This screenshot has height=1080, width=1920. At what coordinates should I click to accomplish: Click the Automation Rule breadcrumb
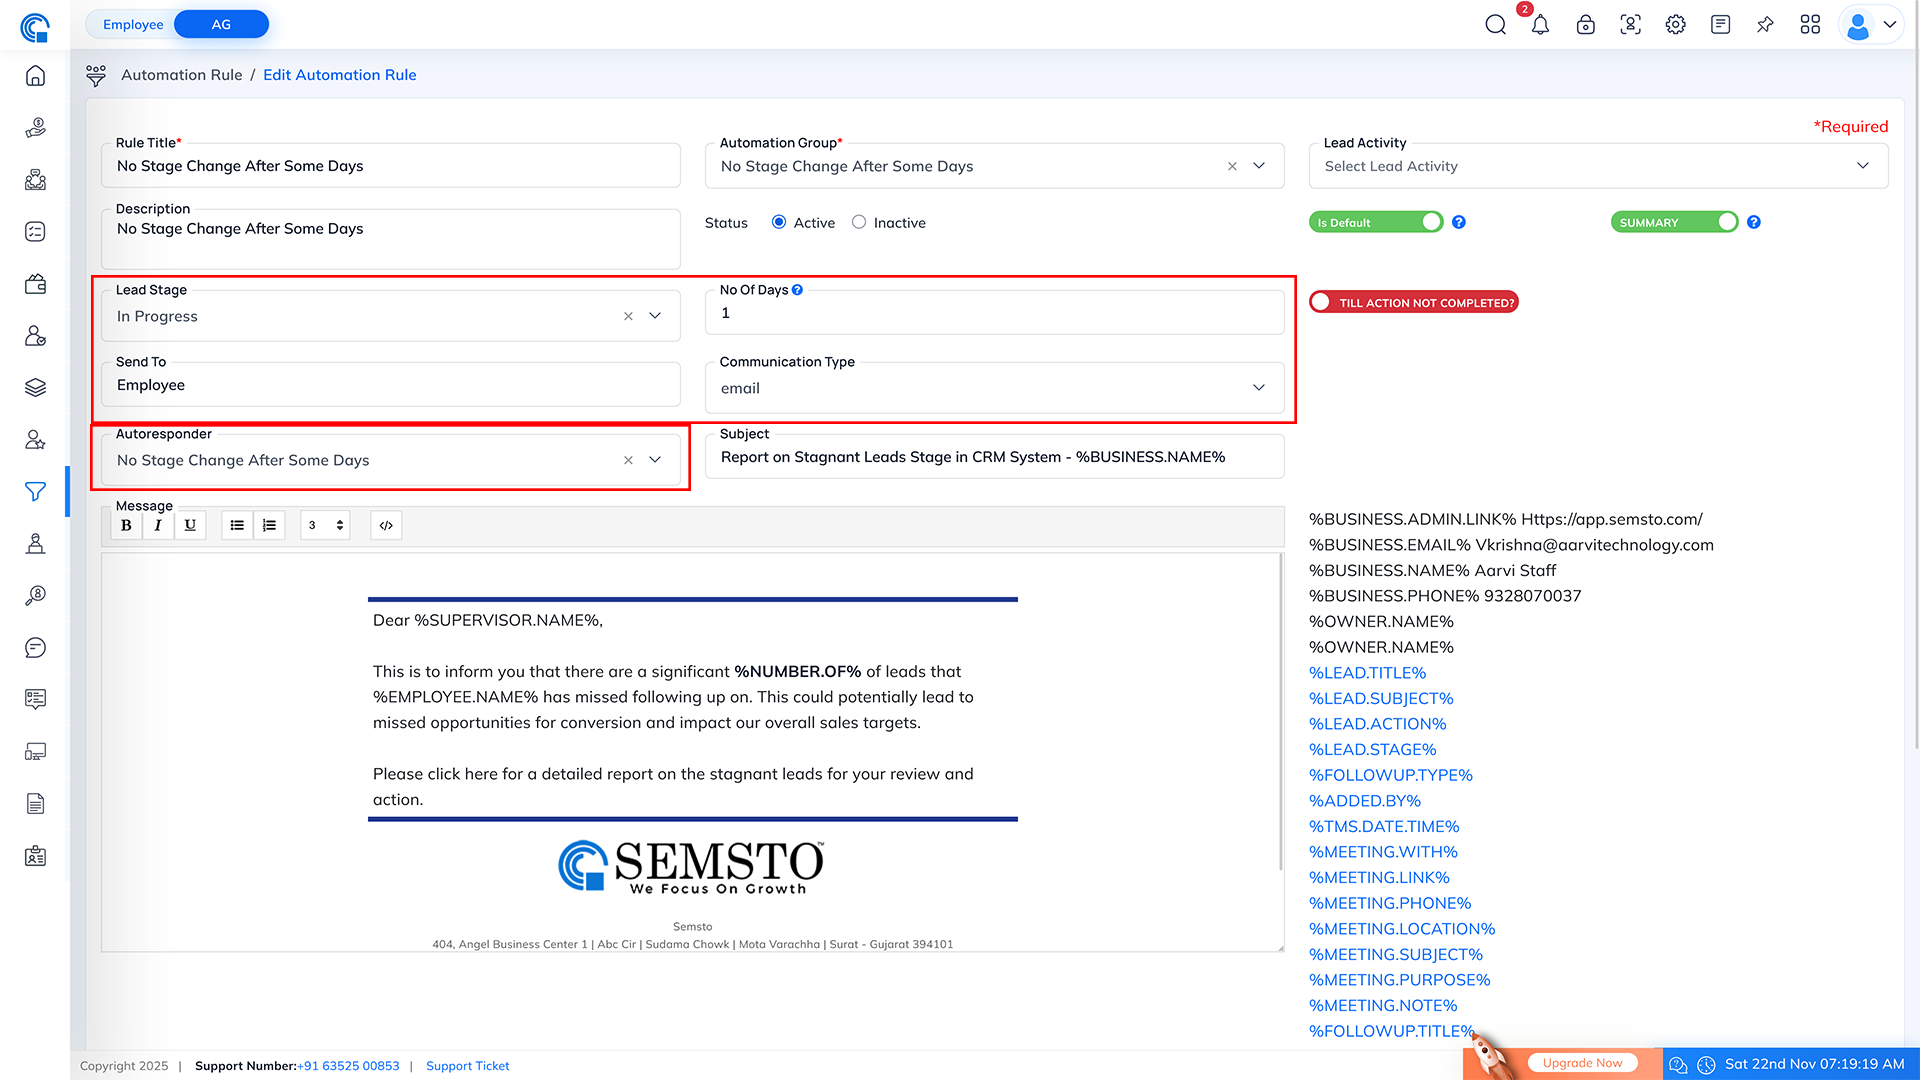coord(182,75)
